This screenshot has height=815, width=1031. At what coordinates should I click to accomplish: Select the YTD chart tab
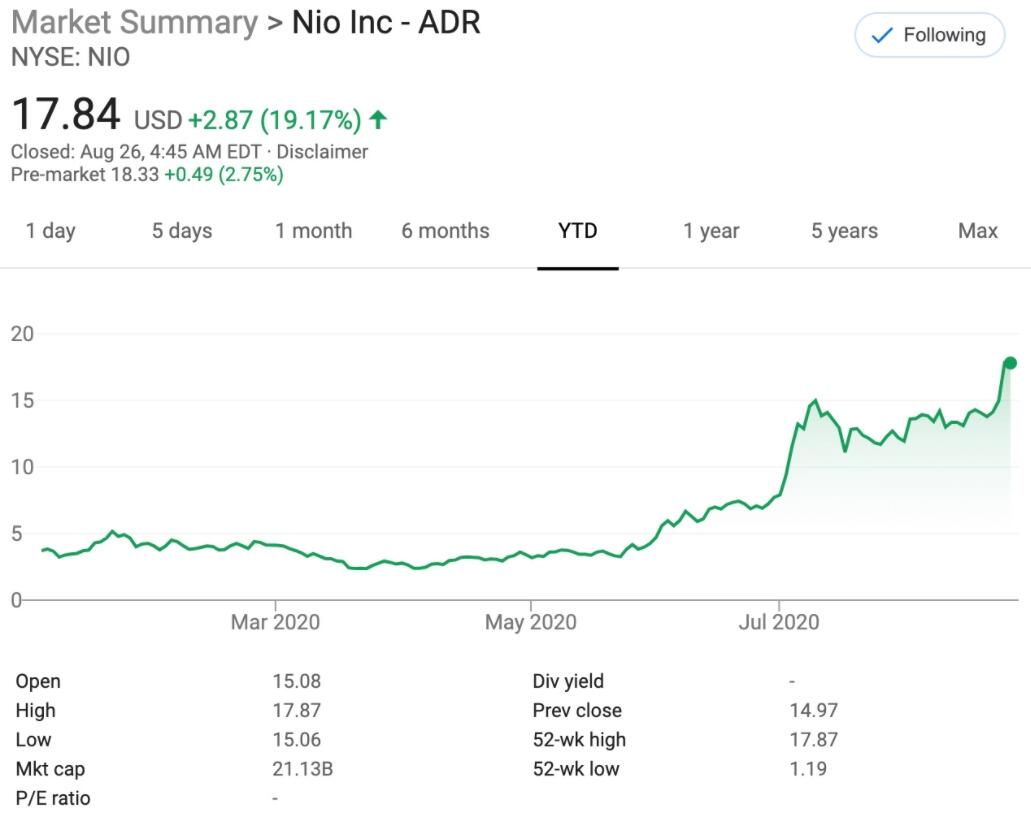pyautogui.click(x=578, y=231)
